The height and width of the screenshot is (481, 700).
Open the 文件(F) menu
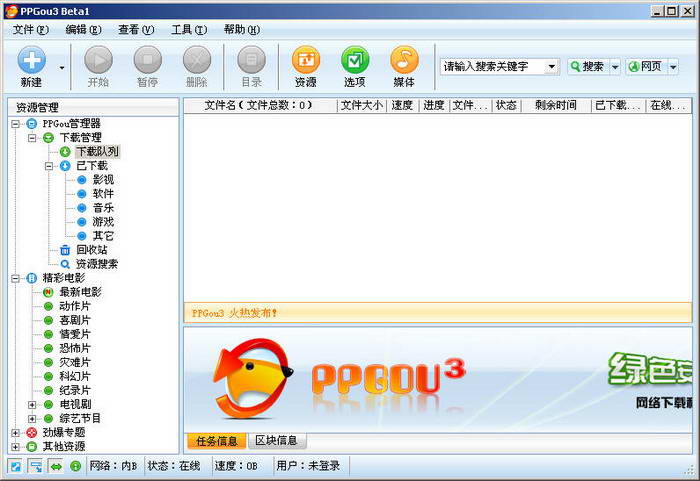[30, 29]
